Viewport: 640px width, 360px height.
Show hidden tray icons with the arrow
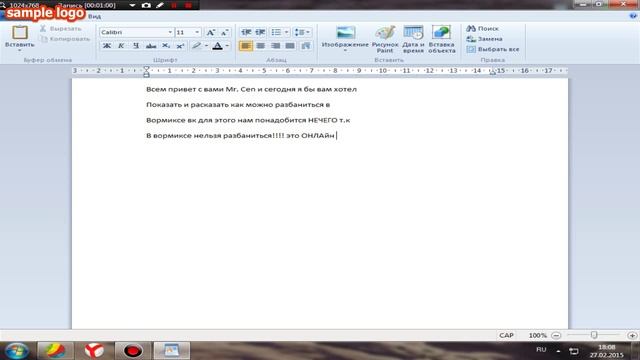coord(558,351)
